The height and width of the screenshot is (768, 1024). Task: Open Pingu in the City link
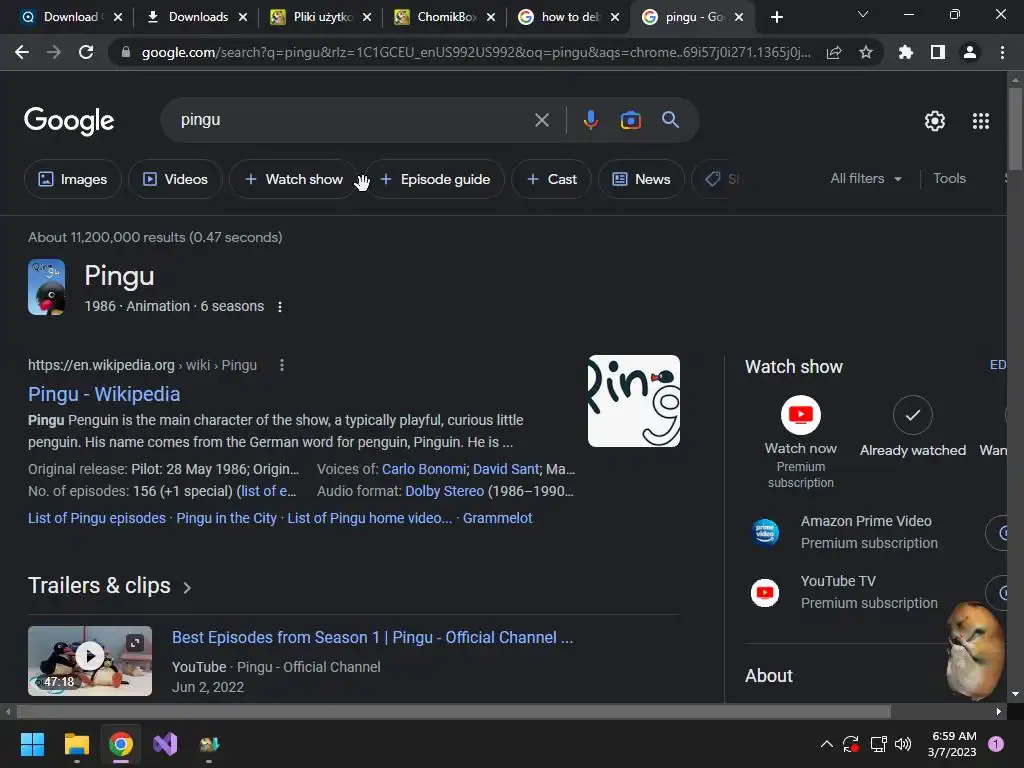coord(227,518)
